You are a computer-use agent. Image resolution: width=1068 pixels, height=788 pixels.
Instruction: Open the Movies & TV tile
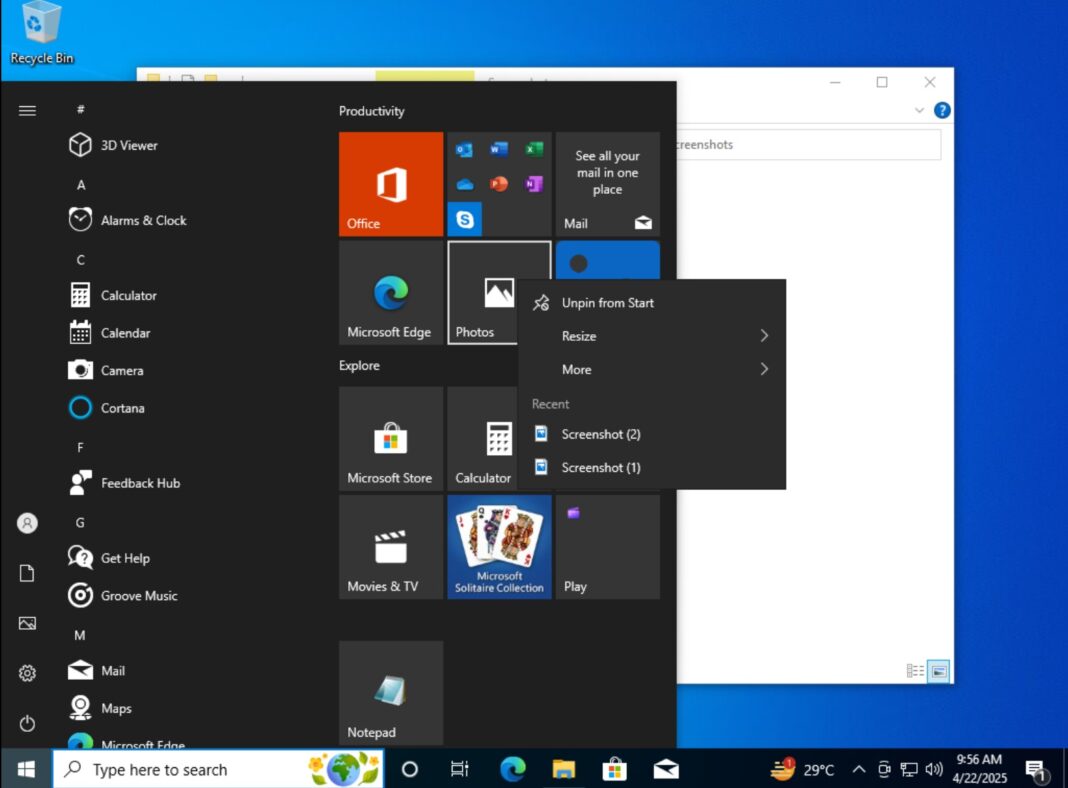point(390,546)
